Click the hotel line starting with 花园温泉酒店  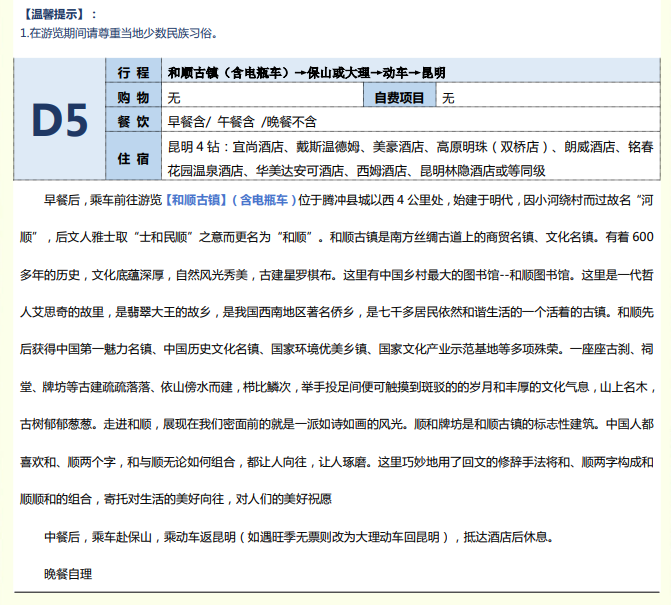pyautogui.click(x=357, y=170)
